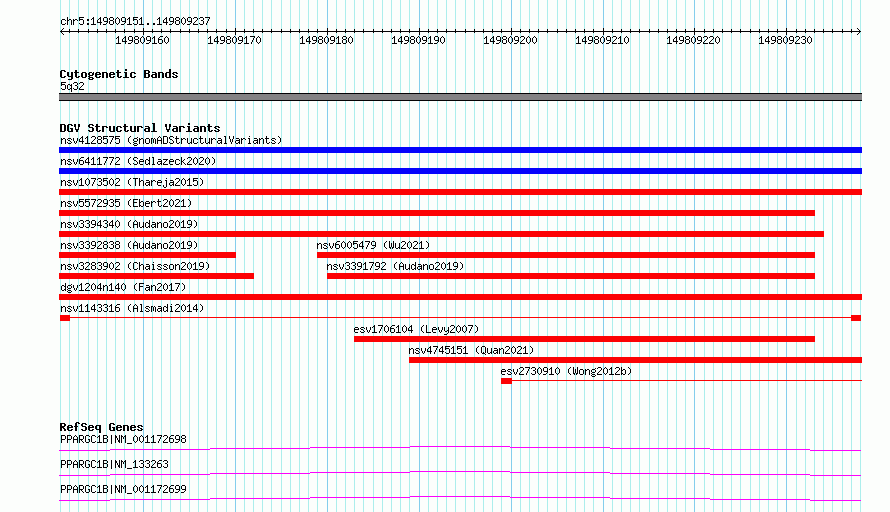Image resolution: width=890 pixels, height=512 pixels.
Task: Click the short red bar of nsv3392838
Action: 148,255
